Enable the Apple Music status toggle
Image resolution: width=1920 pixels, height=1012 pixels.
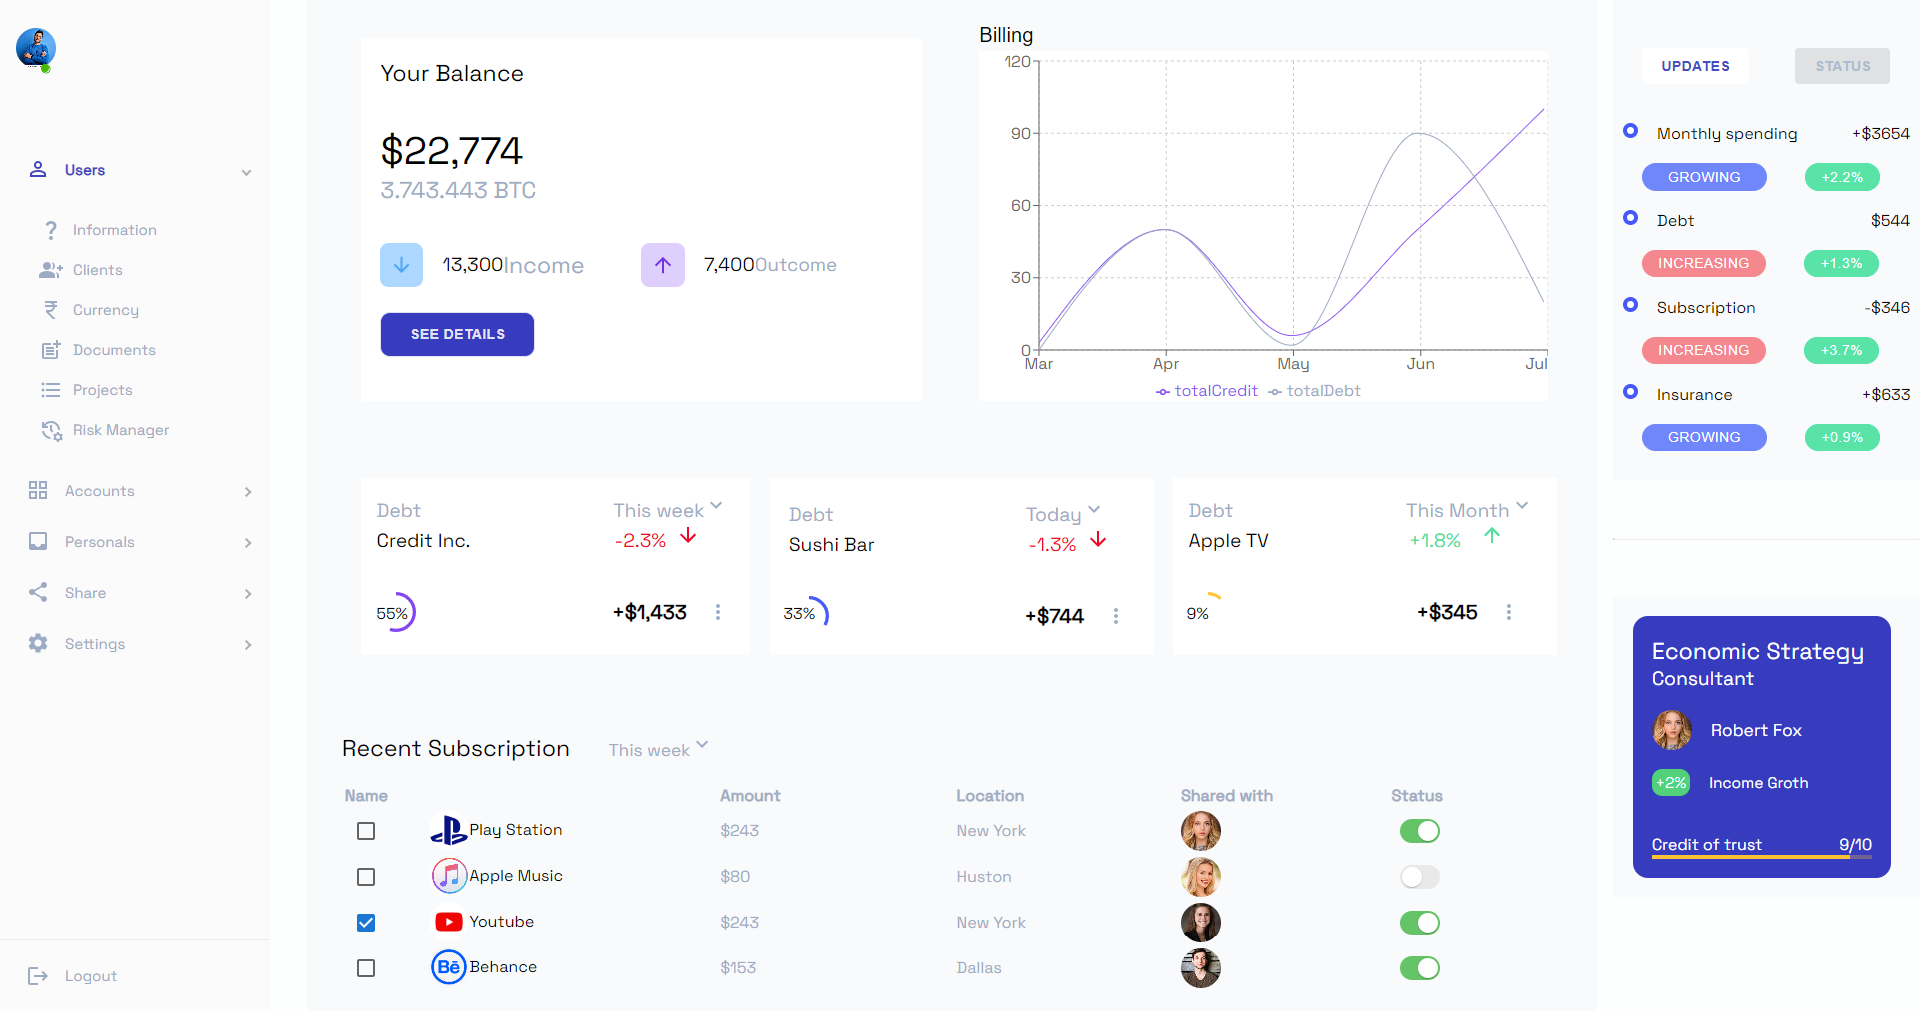click(x=1418, y=877)
